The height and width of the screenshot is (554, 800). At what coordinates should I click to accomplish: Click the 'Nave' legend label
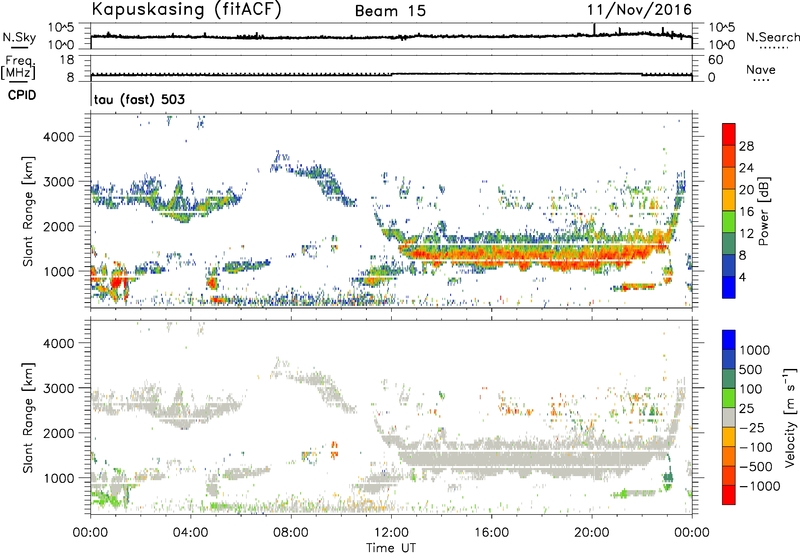[761, 69]
